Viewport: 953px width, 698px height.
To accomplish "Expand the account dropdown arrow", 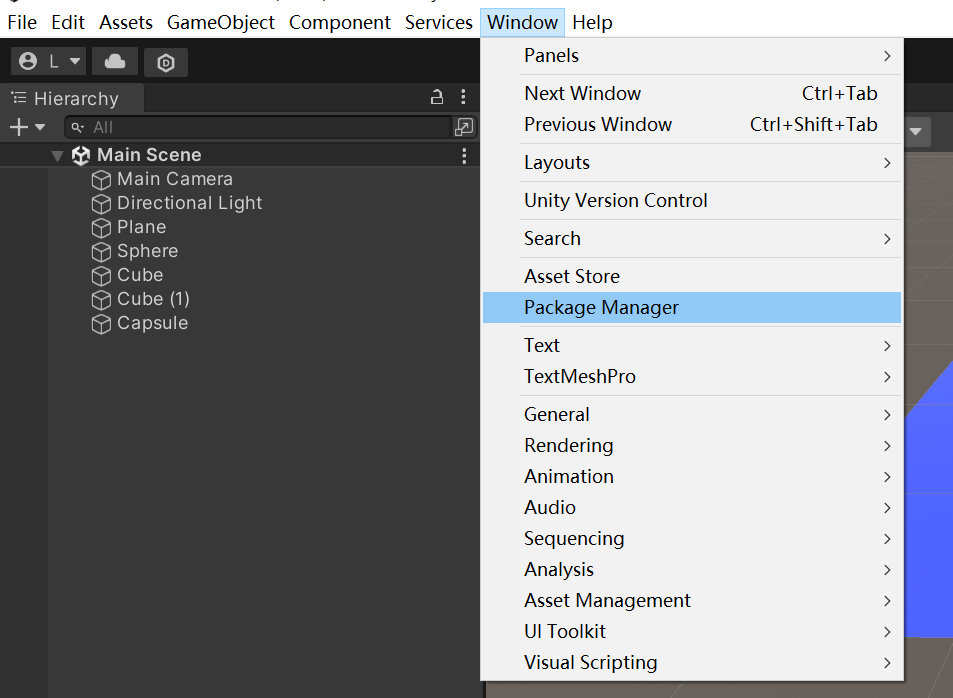I will point(75,61).
